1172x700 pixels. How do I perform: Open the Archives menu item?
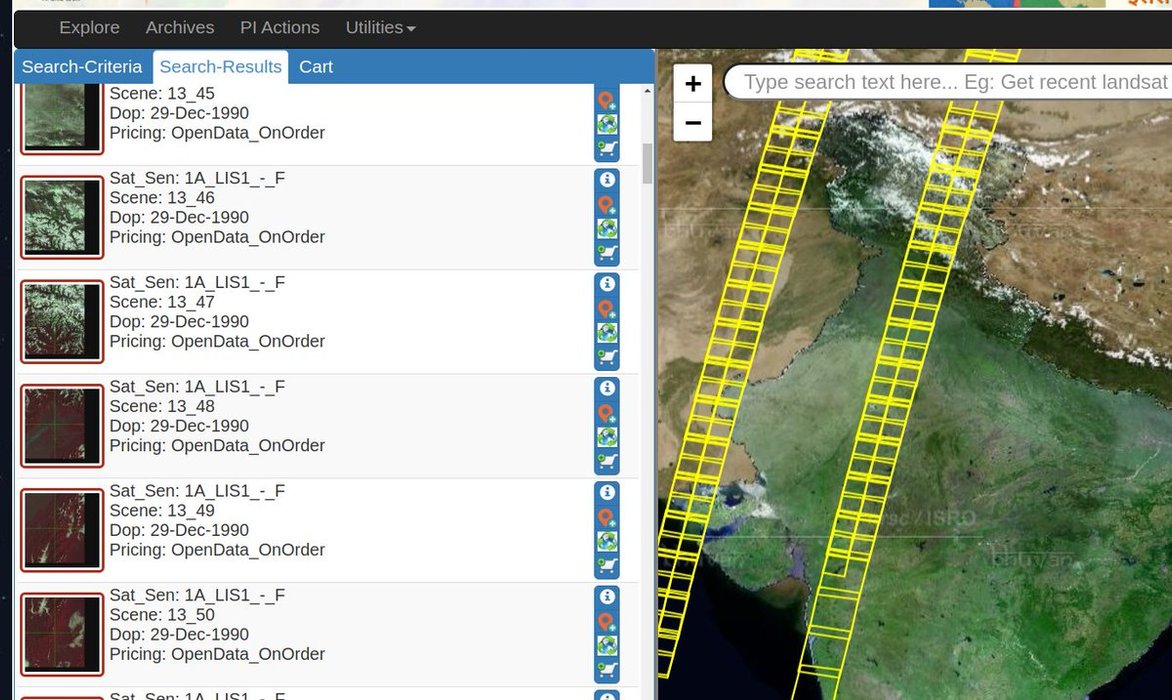tap(180, 28)
